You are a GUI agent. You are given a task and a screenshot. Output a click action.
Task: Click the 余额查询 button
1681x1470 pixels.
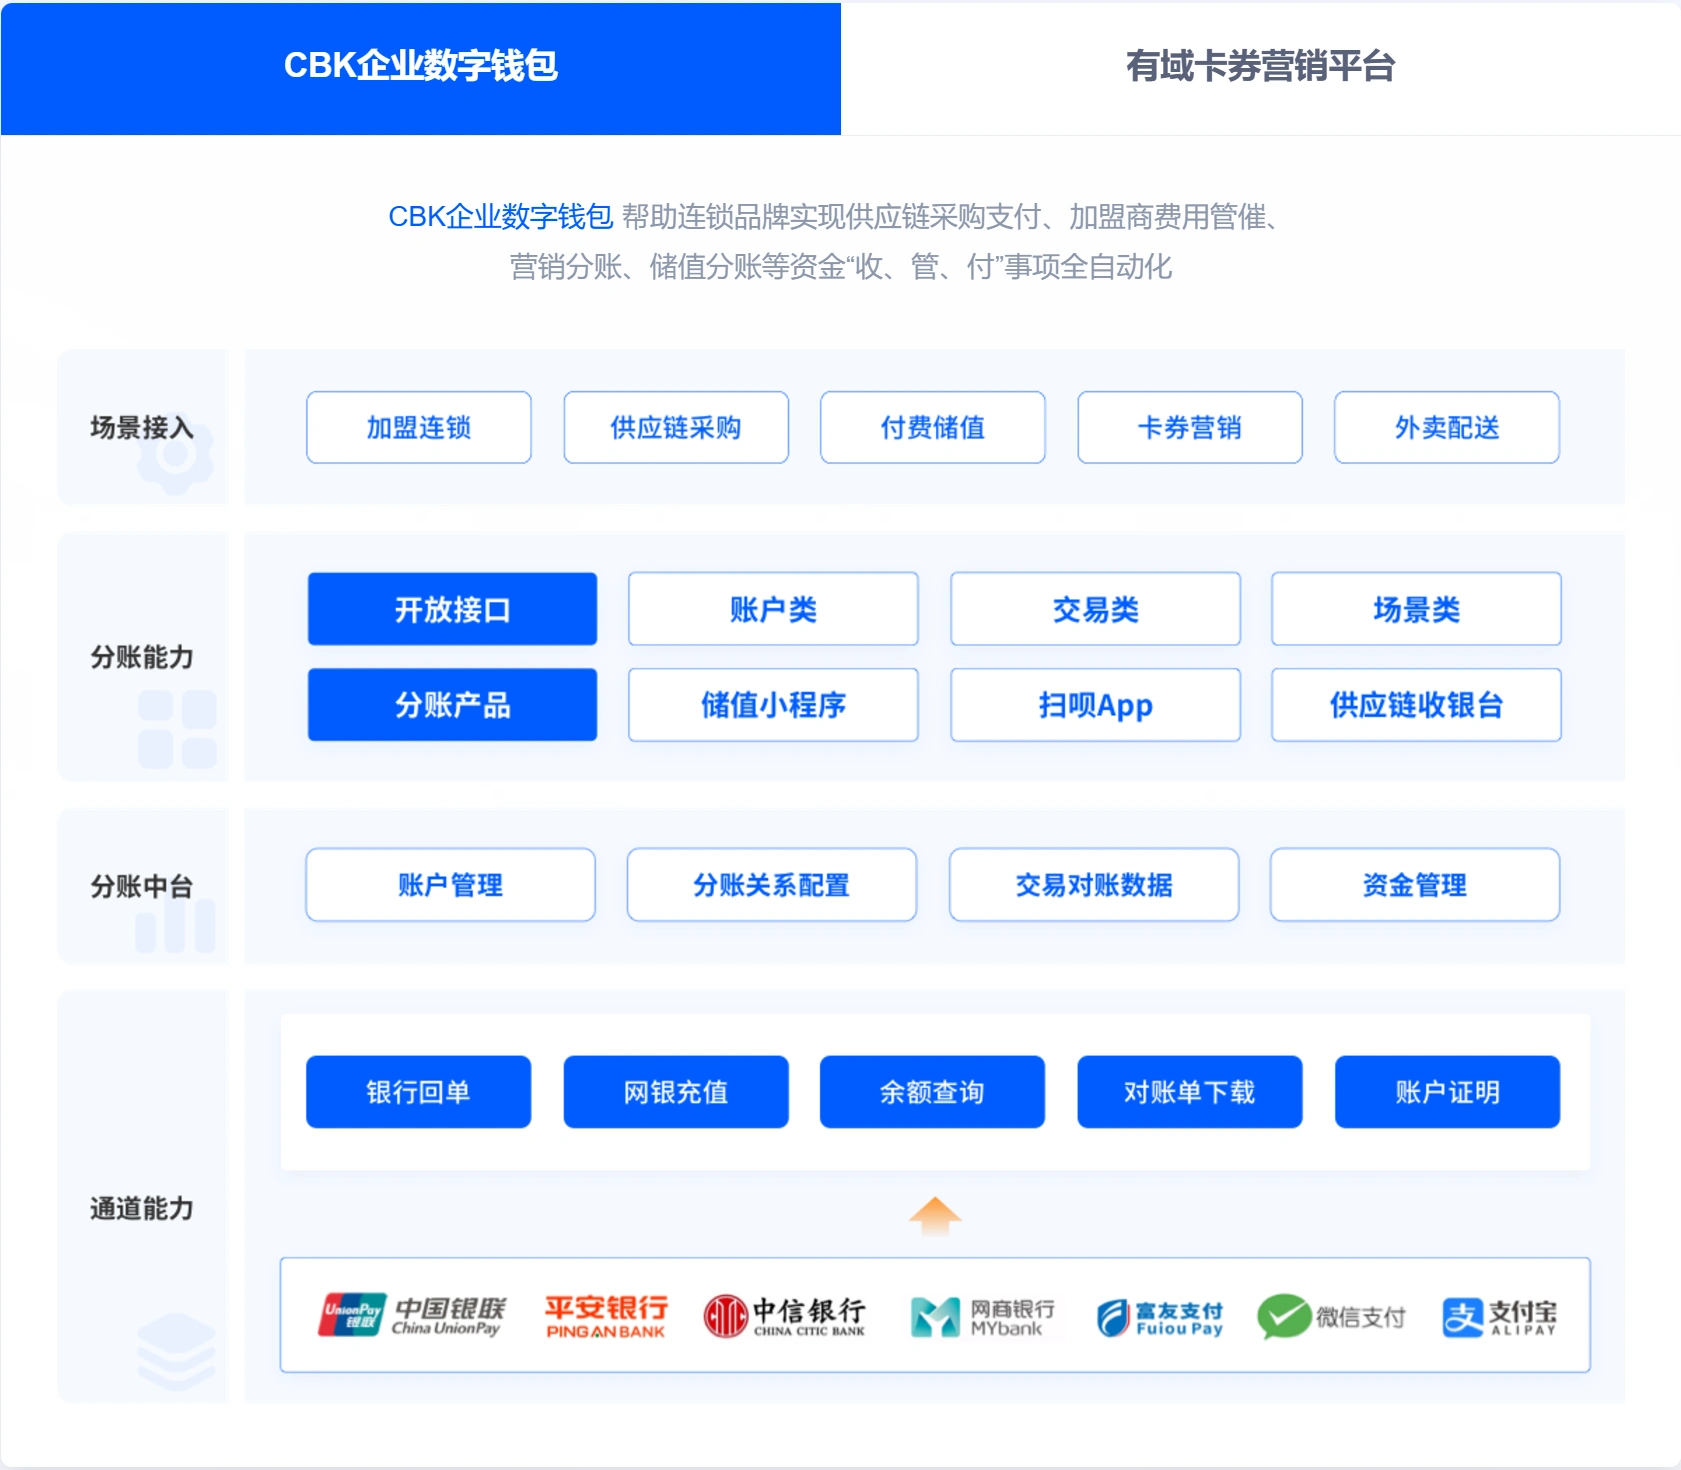(933, 1092)
